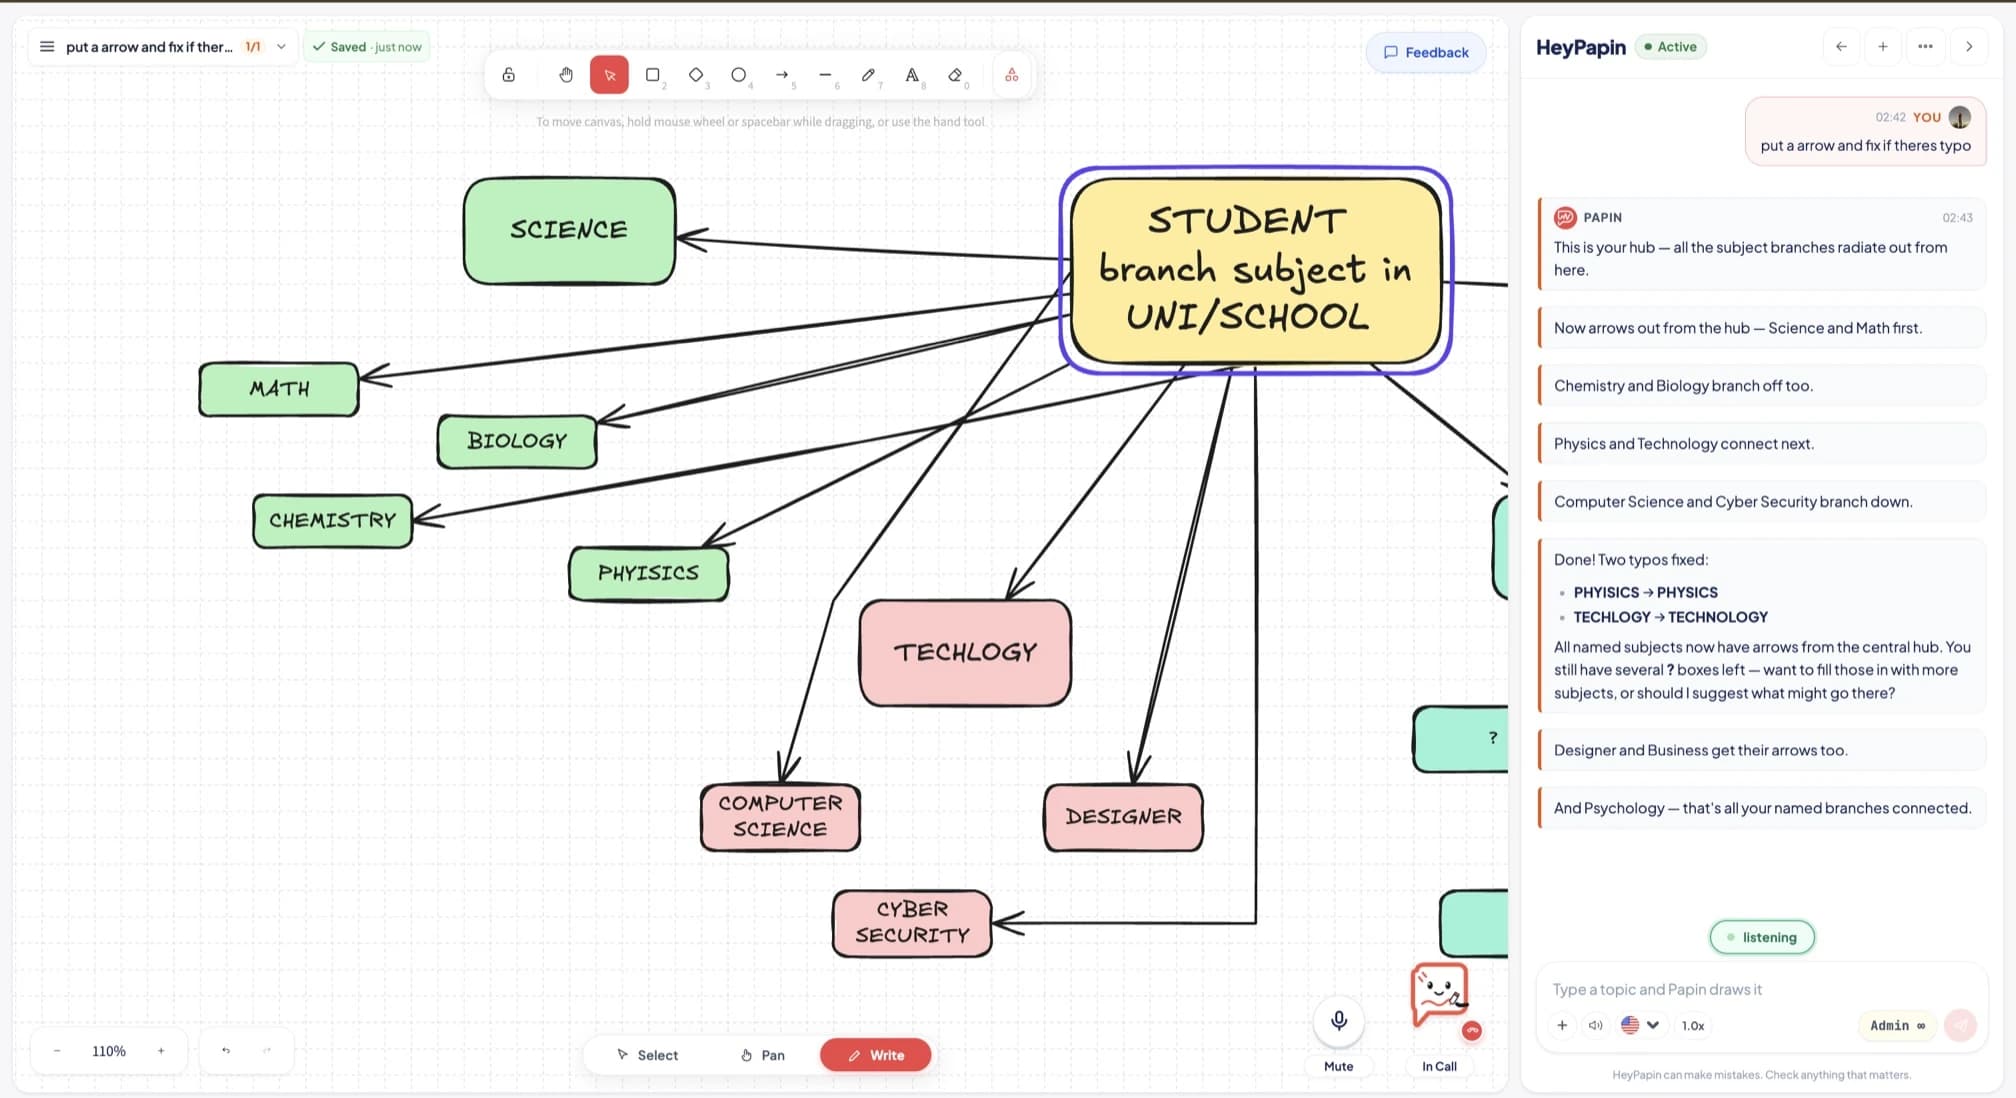Image resolution: width=2016 pixels, height=1098 pixels.
Task: Open the extra shapes tools icon
Action: coord(1012,75)
